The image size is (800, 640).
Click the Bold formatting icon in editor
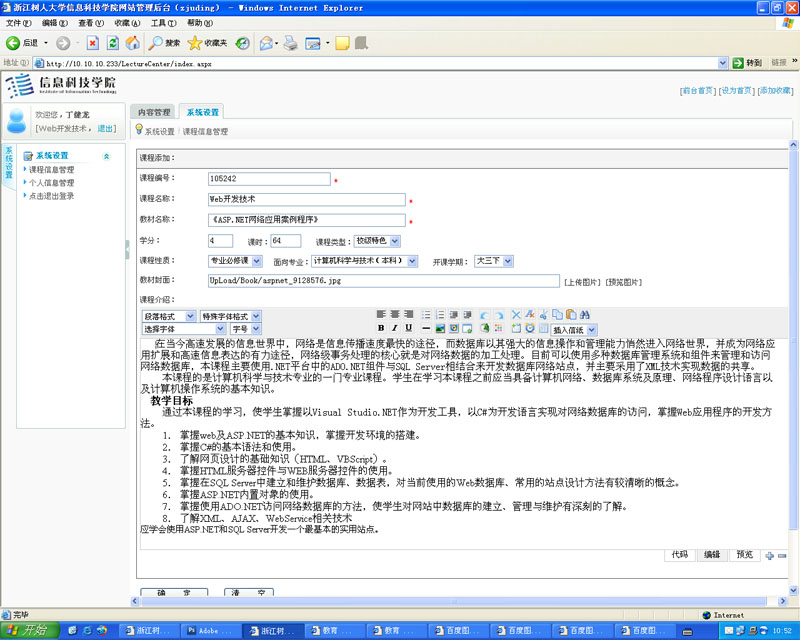tap(381, 328)
